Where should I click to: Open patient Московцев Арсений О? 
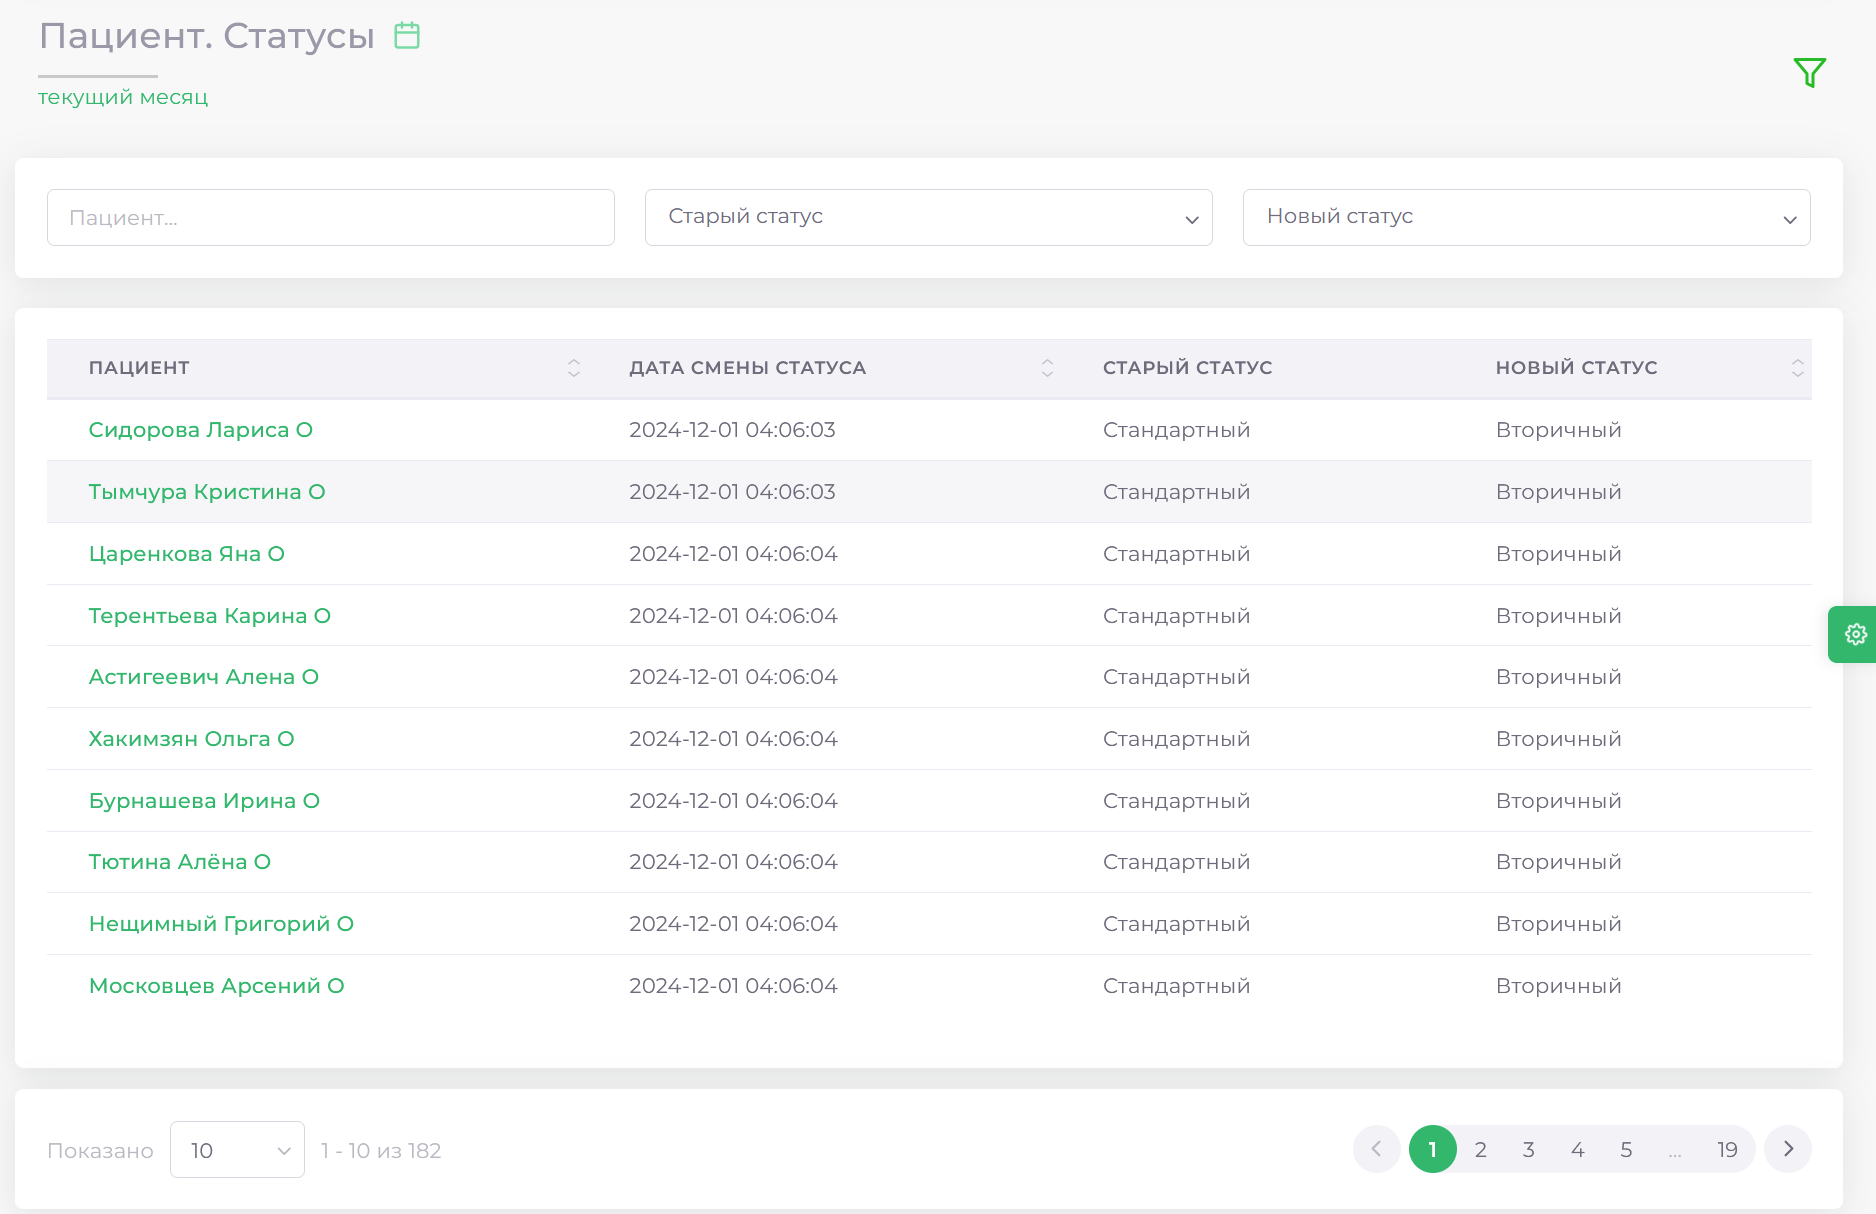(217, 986)
